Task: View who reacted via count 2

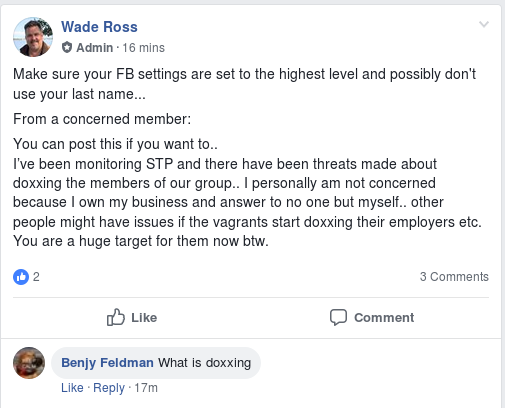Action: point(36,277)
